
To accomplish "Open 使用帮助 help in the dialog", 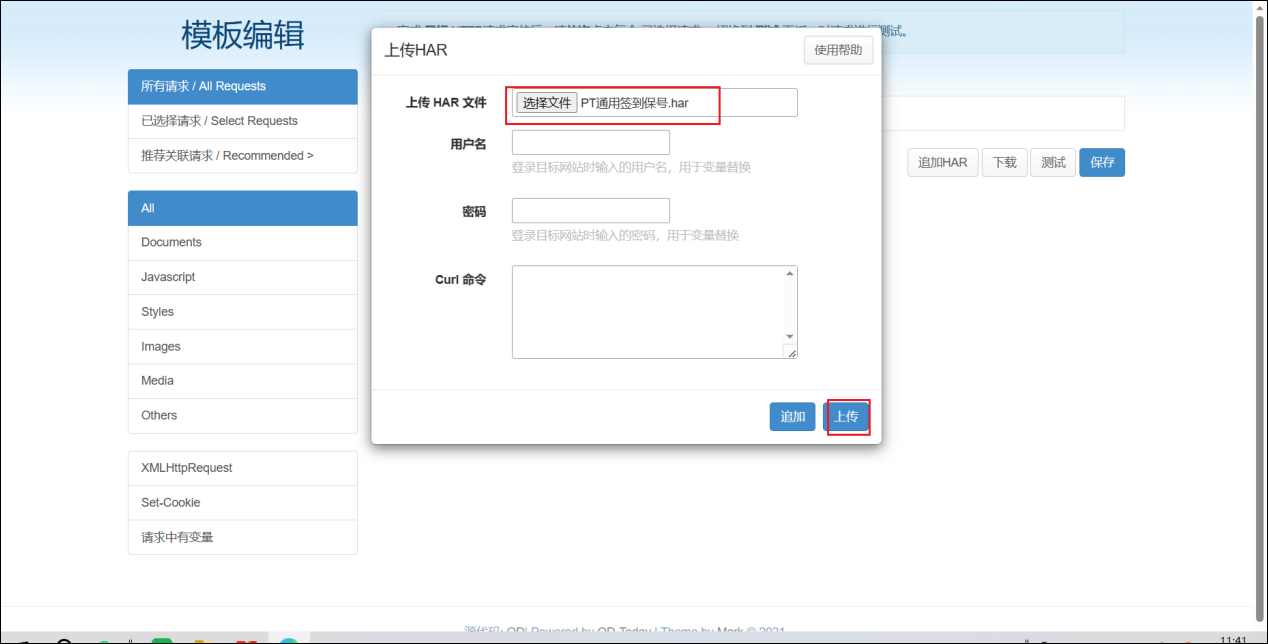I will pyautogui.click(x=838, y=50).
